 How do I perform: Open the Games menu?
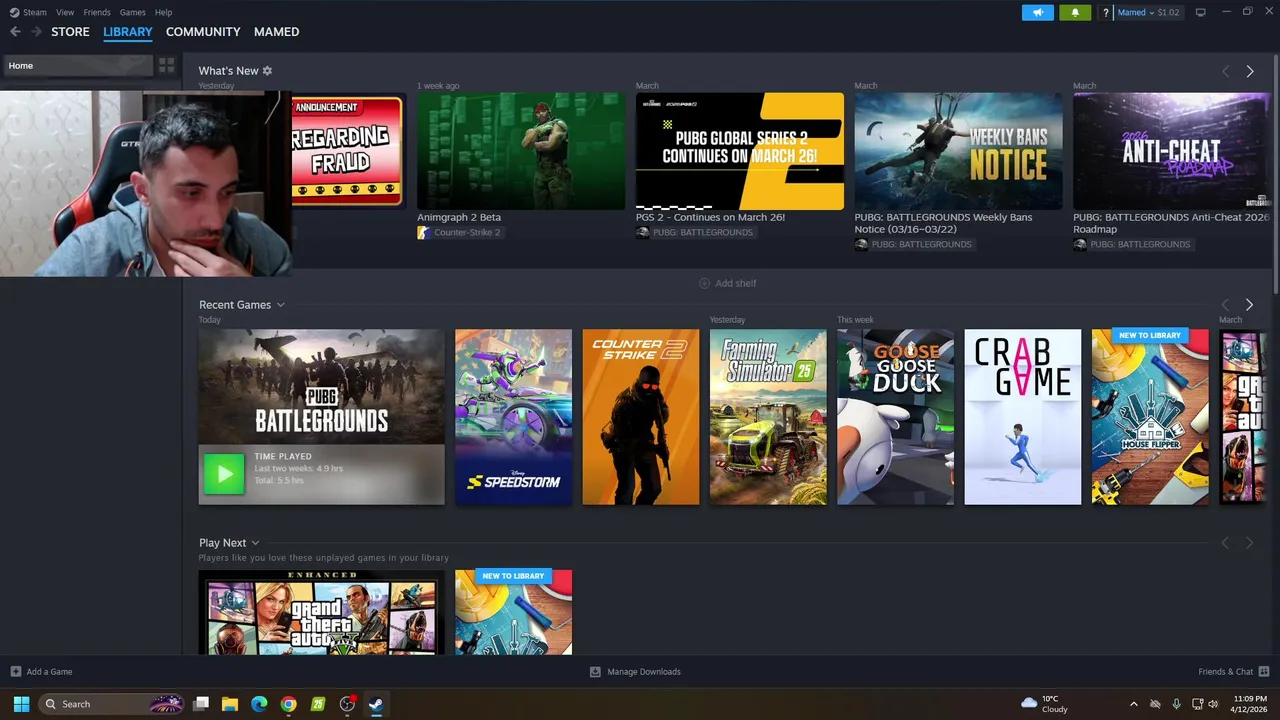click(132, 12)
